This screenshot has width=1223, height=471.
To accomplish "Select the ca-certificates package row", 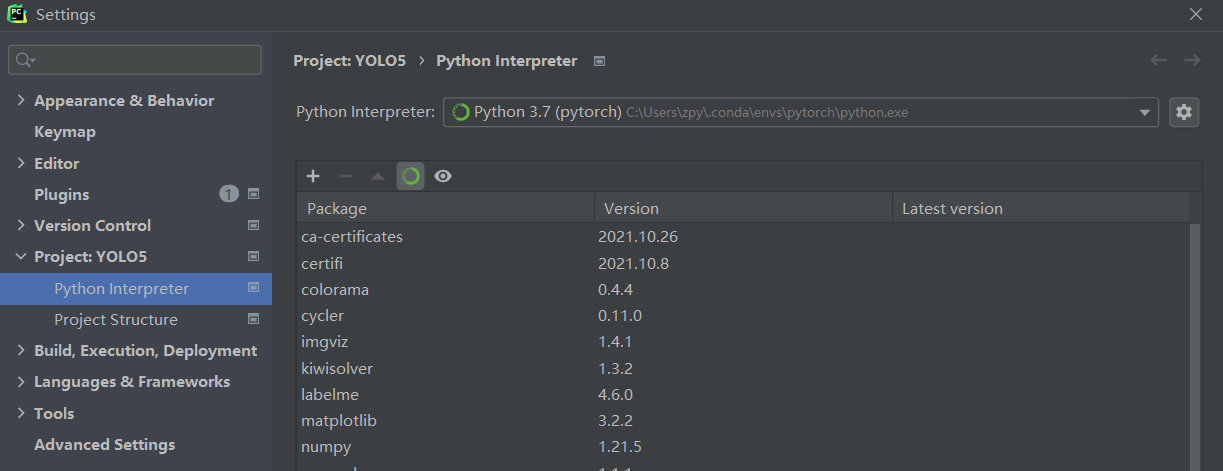I will point(743,237).
